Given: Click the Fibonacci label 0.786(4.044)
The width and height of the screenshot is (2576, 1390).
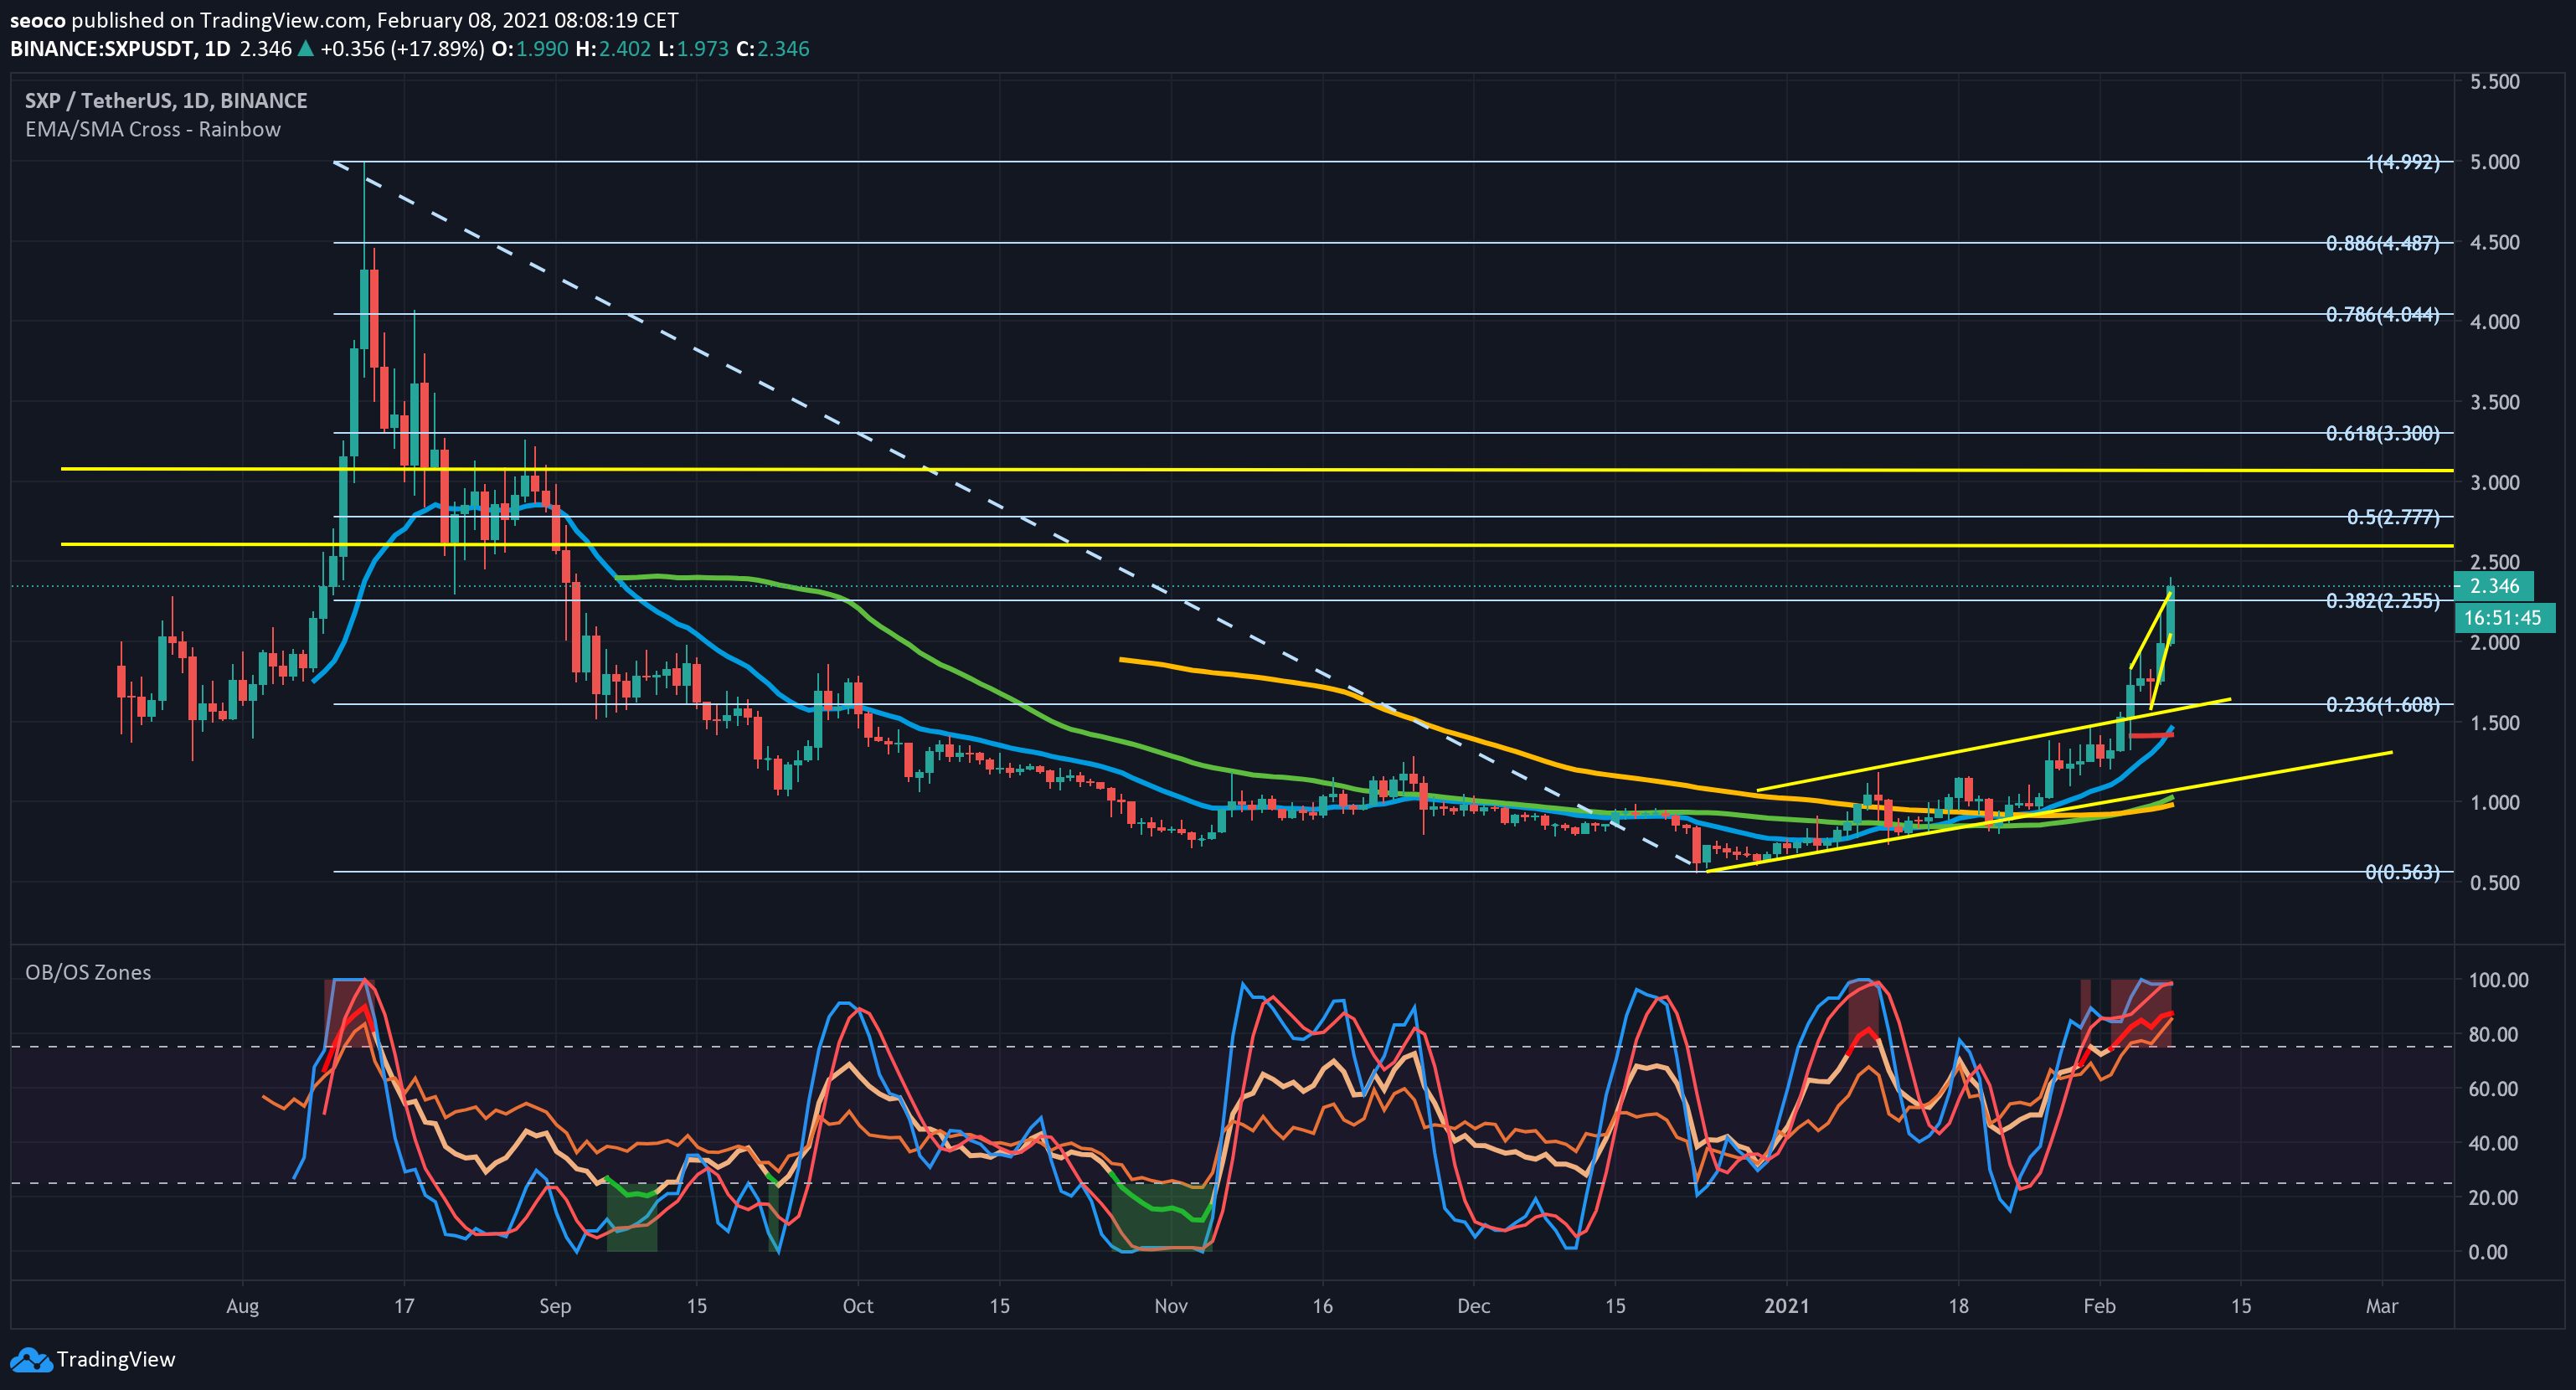Looking at the screenshot, I should coord(2383,314).
